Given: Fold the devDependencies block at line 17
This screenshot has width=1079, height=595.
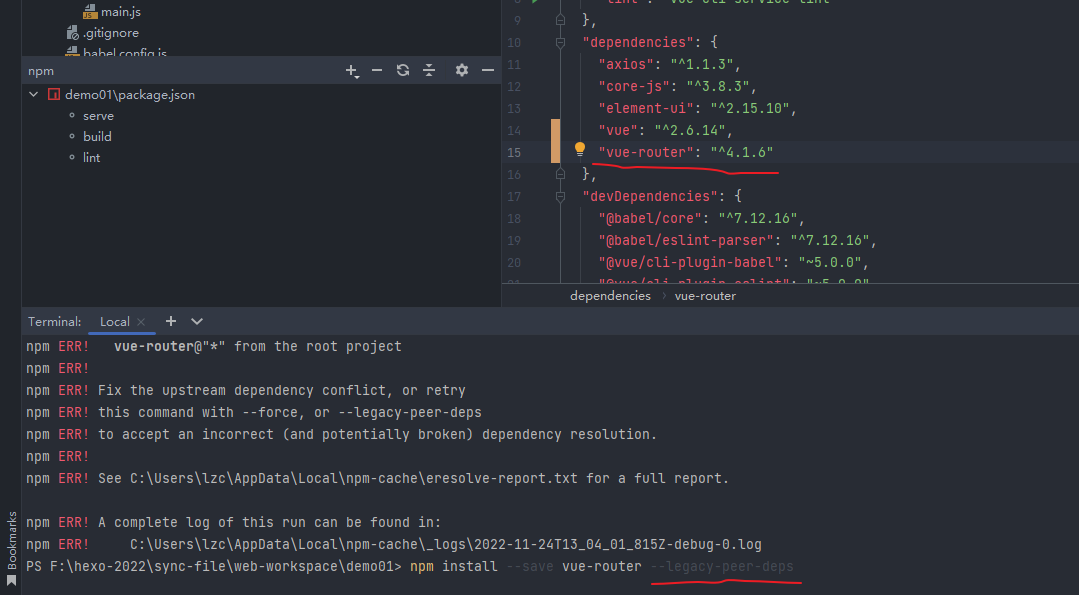Looking at the screenshot, I should (x=560, y=197).
